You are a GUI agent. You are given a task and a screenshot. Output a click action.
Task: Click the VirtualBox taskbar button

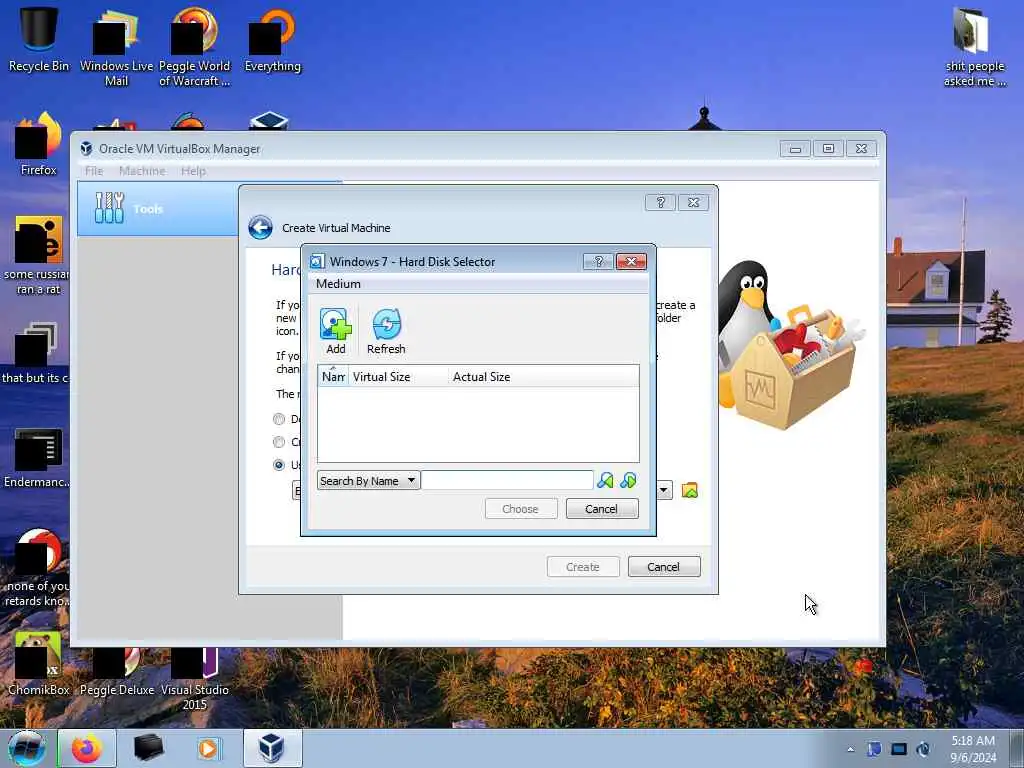(x=272, y=748)
